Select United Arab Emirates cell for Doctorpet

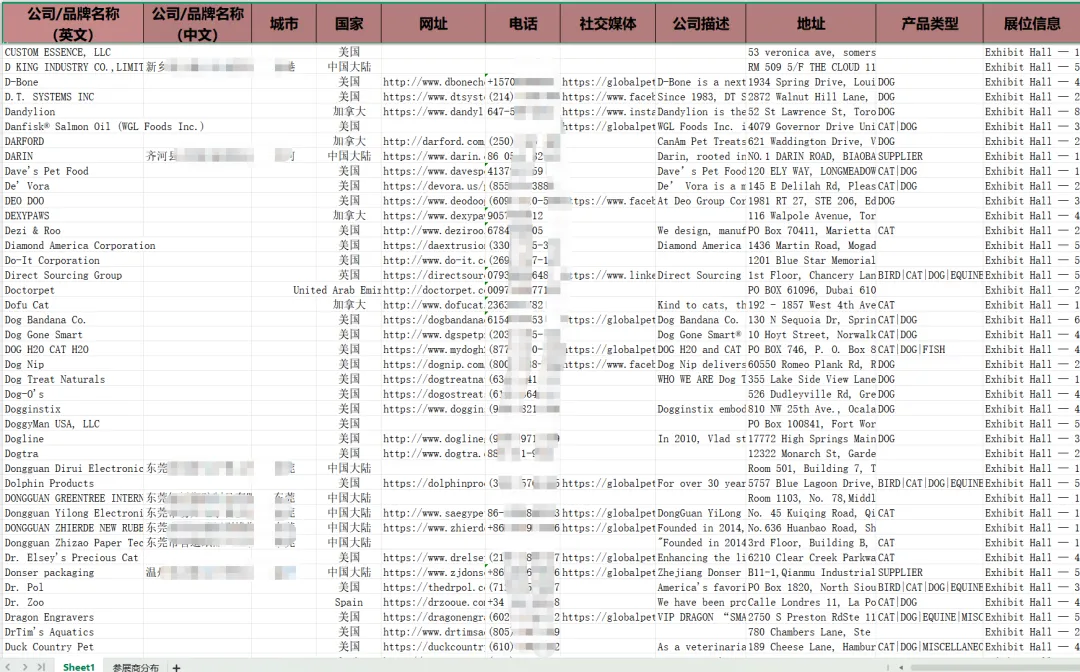coord(337,291)
